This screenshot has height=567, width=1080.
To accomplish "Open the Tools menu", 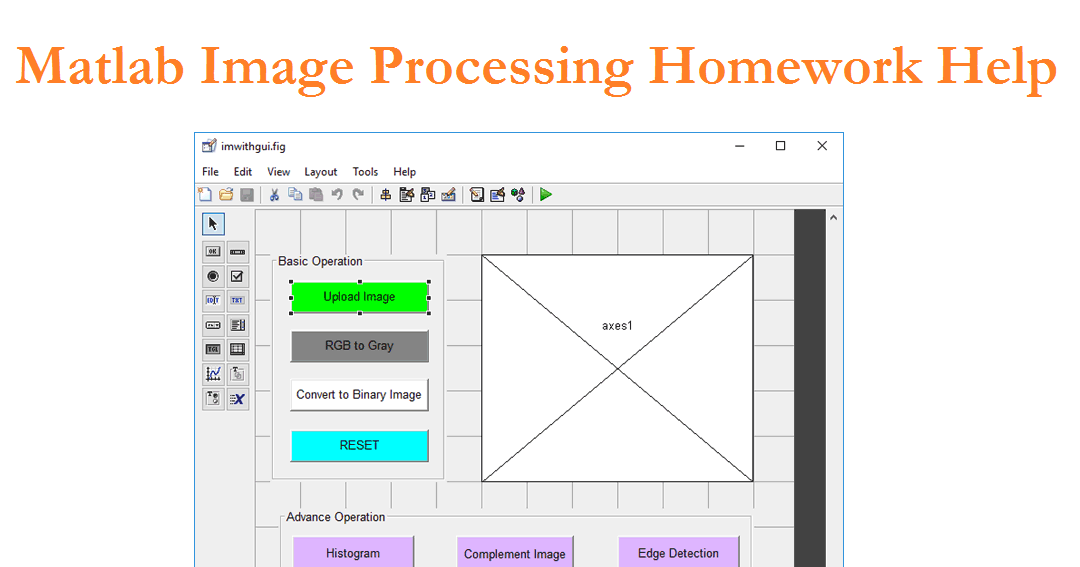I will [365, 172].
